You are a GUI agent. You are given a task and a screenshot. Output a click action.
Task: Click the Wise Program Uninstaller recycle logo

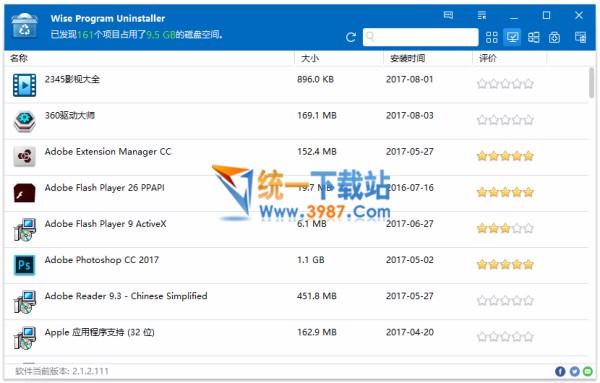coord(24,26)
